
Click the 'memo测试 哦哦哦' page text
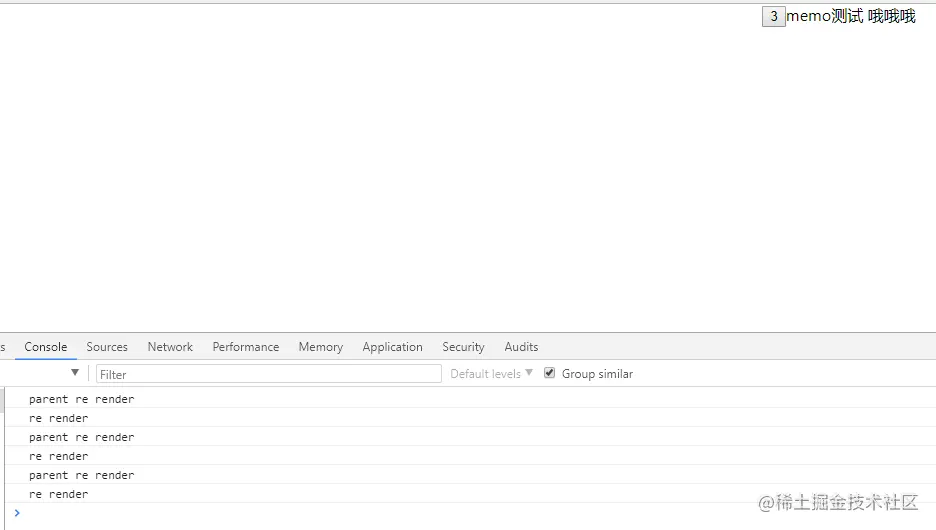(x=851, y=16)
